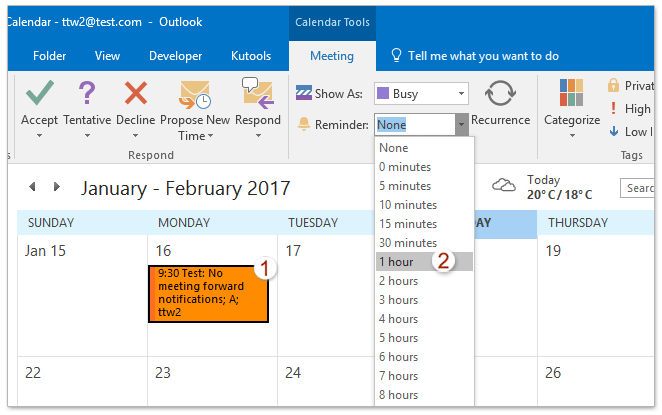Expand the Accept options arrow

point(39,136)
